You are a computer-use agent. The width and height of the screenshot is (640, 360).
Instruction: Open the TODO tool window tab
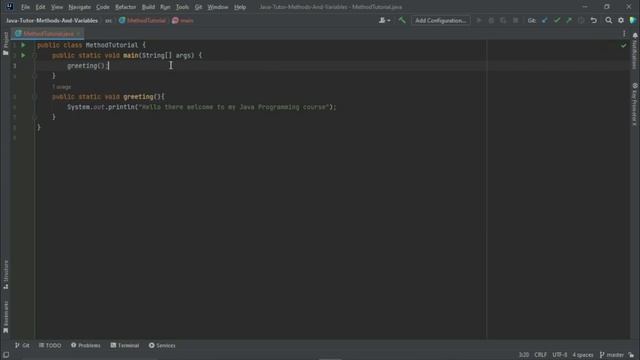coord(50,345)
